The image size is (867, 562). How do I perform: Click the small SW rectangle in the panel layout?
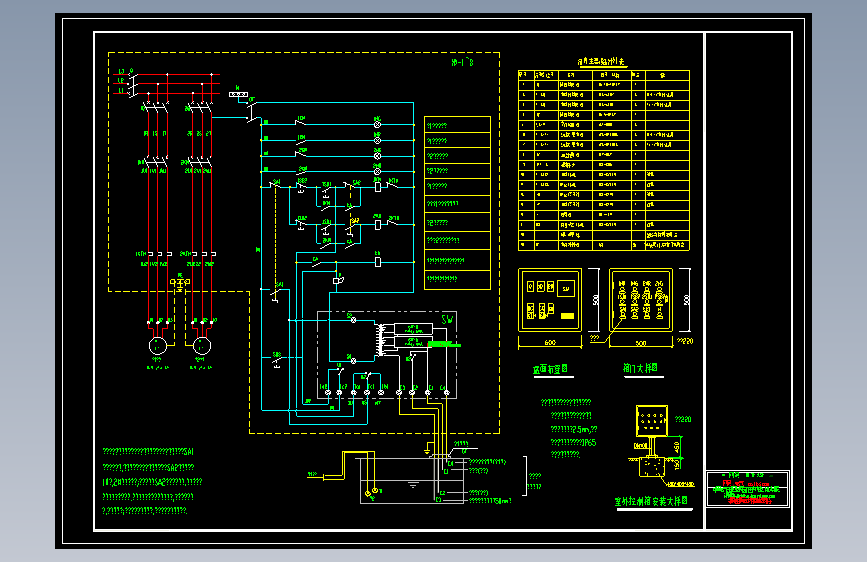pyautogui.click(x=566, y=289)
